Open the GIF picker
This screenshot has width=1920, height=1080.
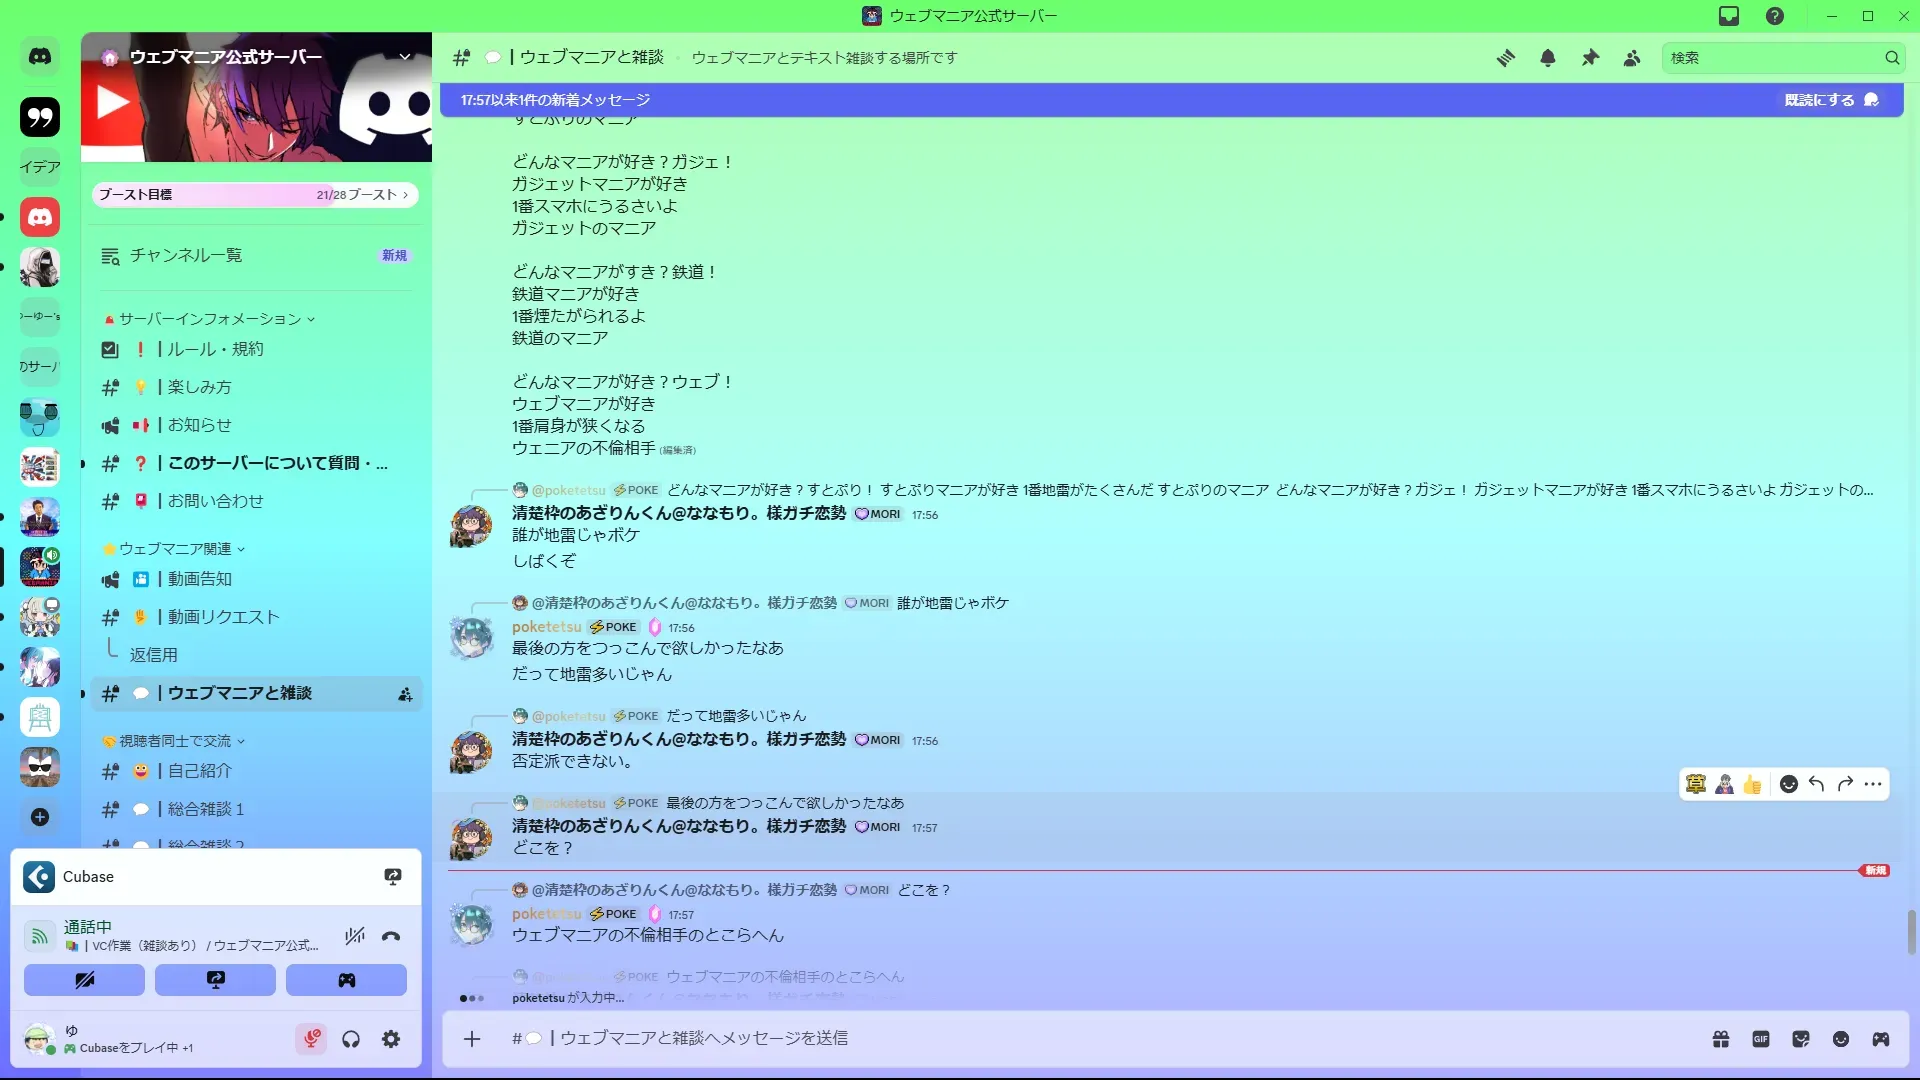[x=1761, y=1039]
